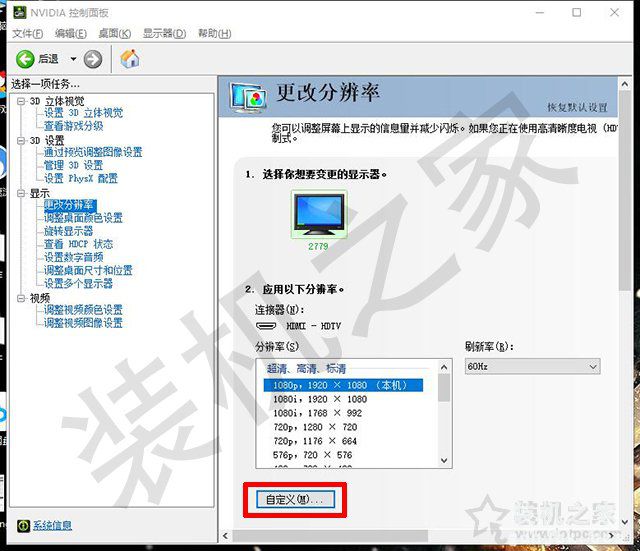Select 更改分辨率 in the task tree

(70, 205)
